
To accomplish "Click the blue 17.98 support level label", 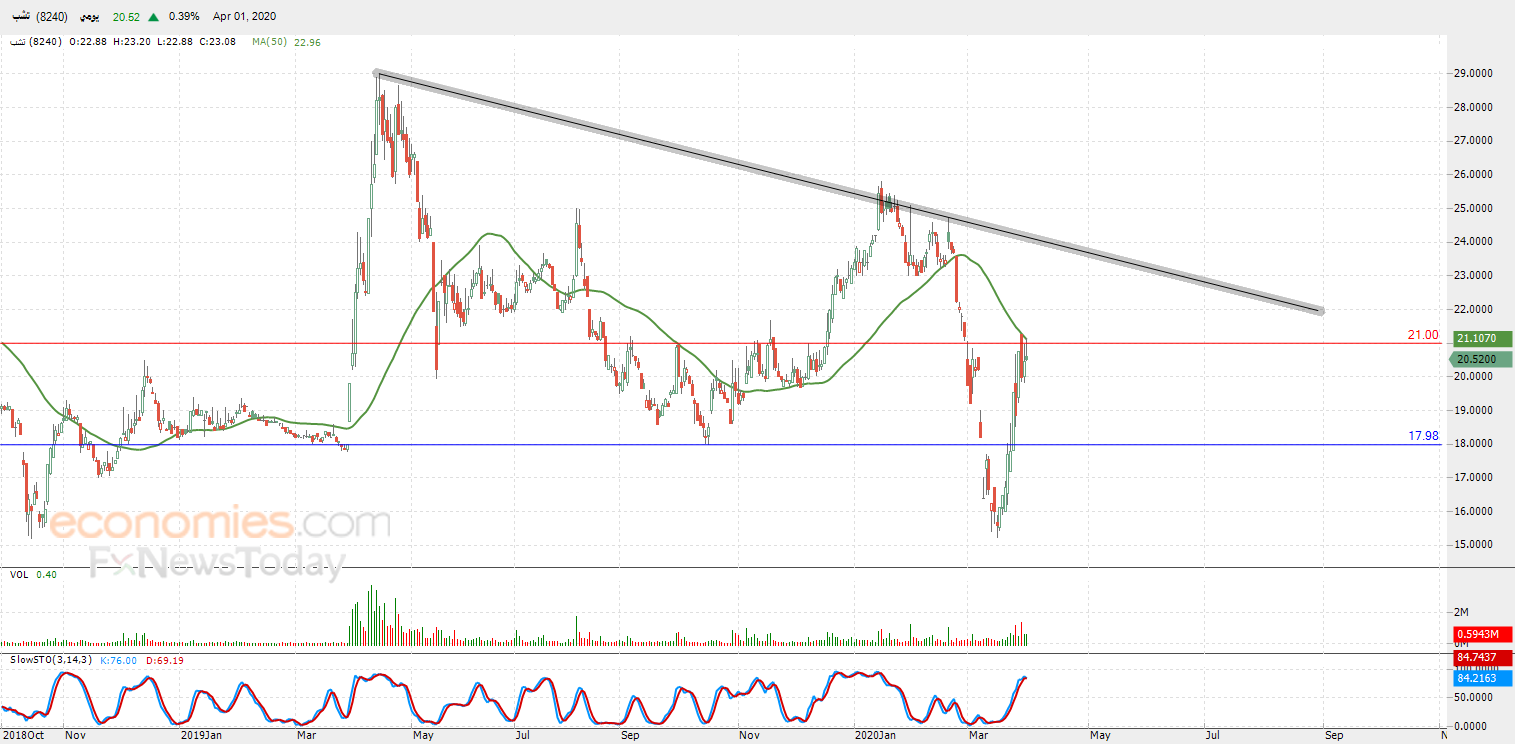I will pos(1423,436).
